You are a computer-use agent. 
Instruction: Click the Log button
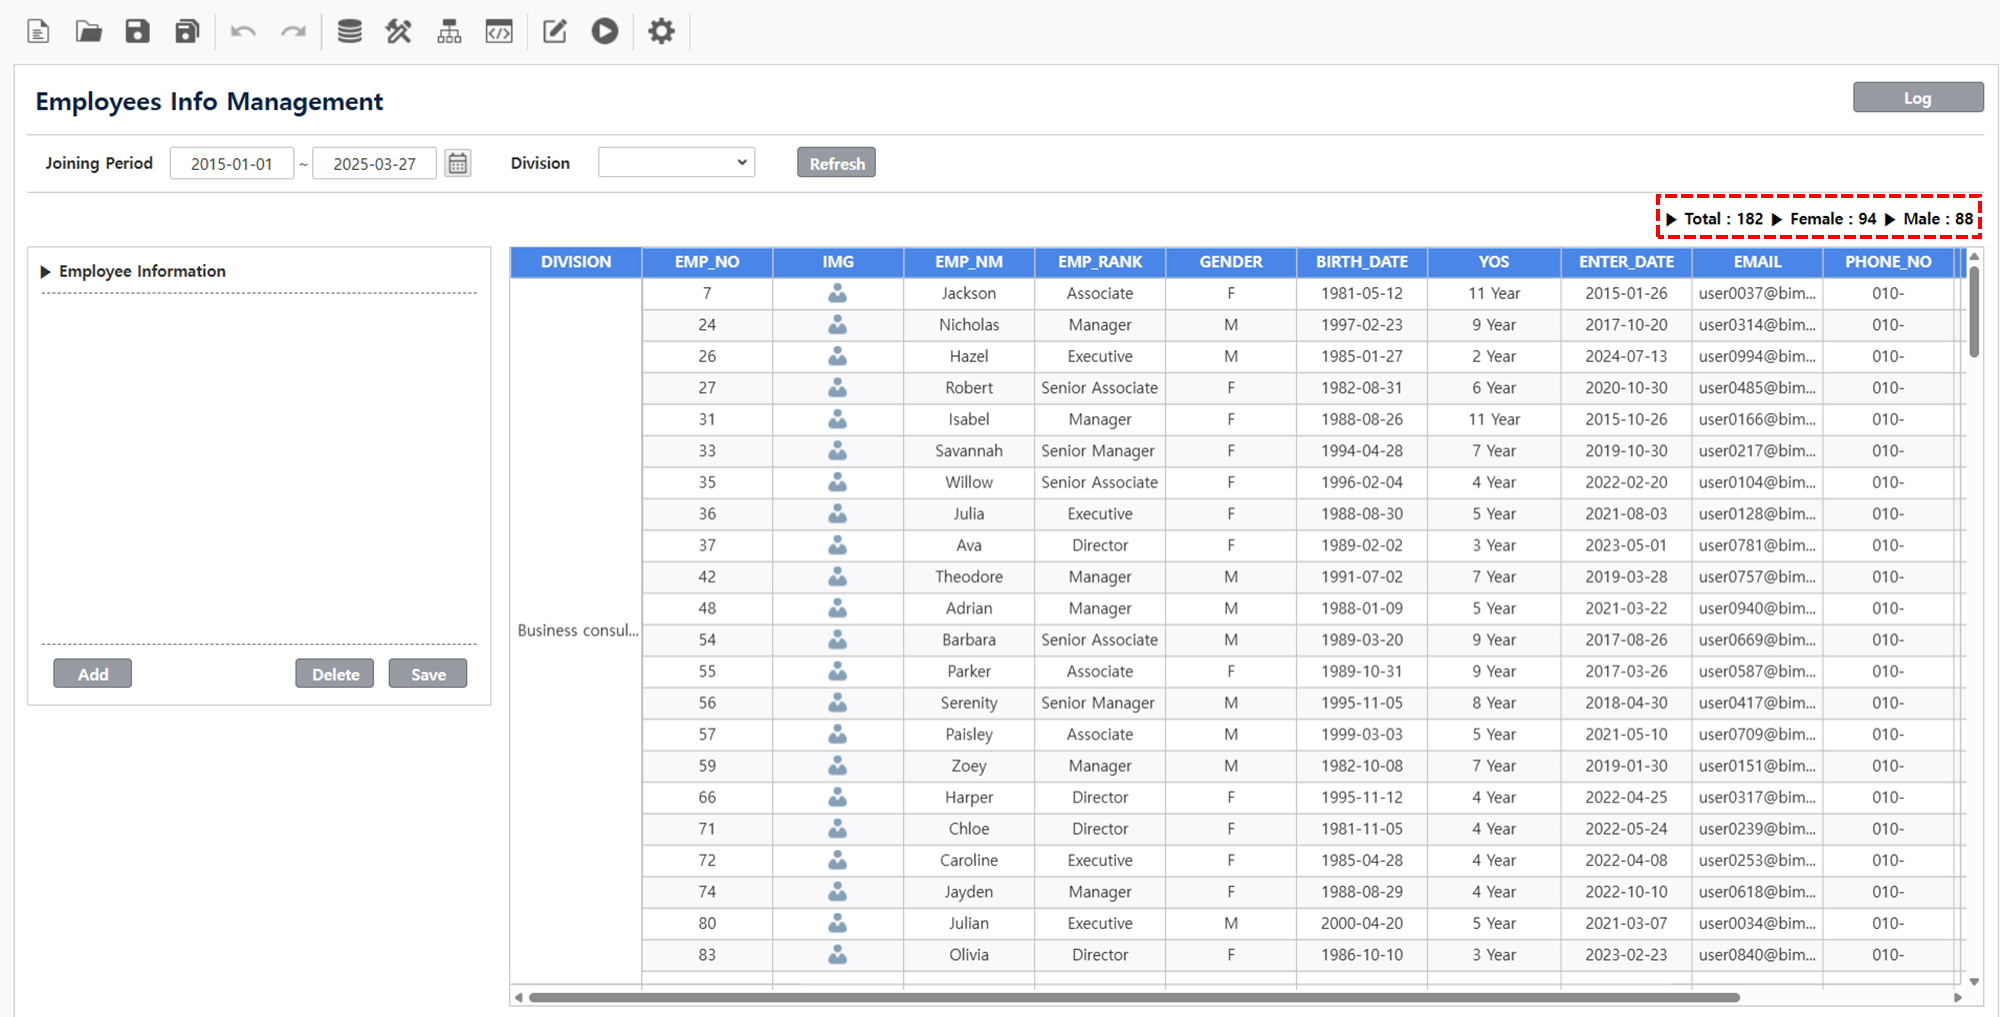(x=1917, y=97)
